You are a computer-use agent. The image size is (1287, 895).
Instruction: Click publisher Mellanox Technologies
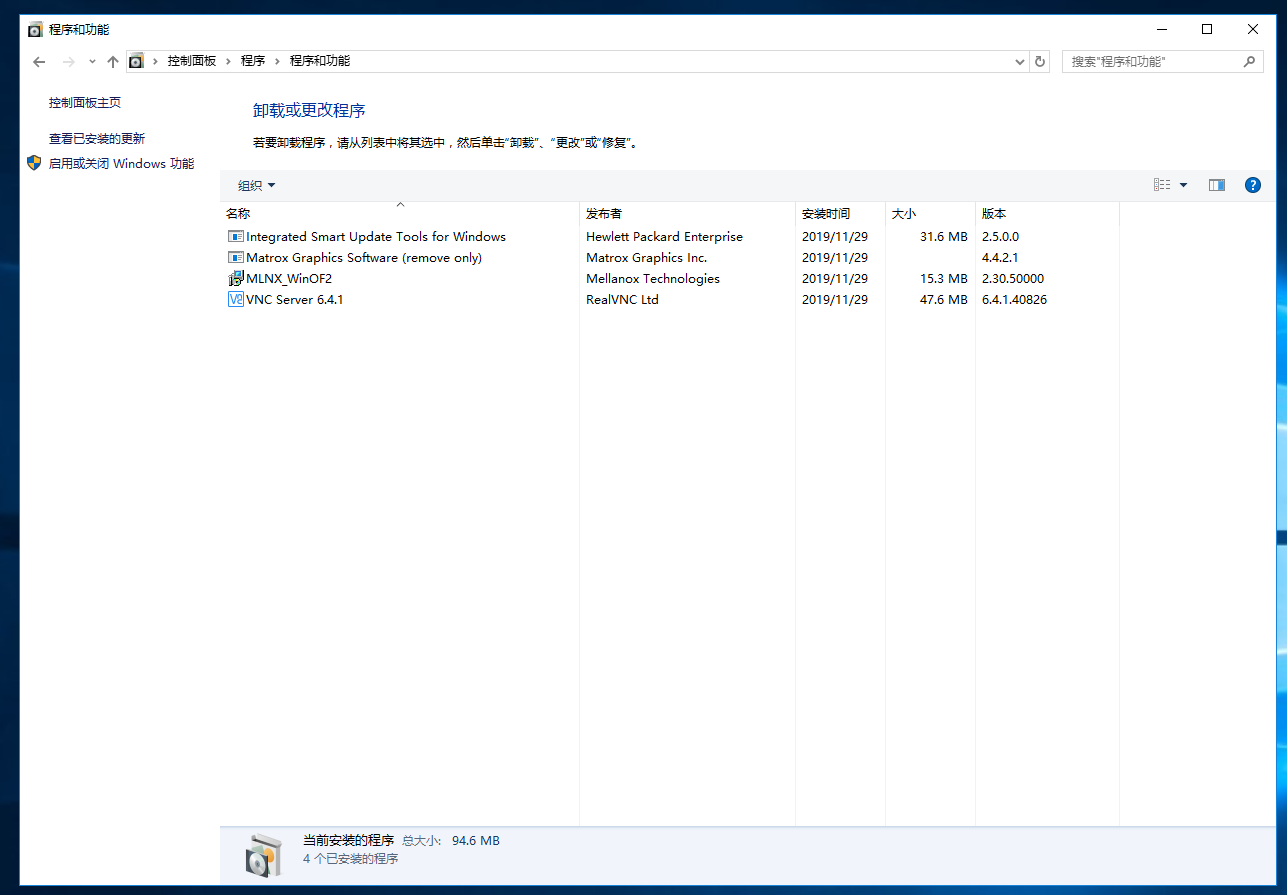click(653, 279)
